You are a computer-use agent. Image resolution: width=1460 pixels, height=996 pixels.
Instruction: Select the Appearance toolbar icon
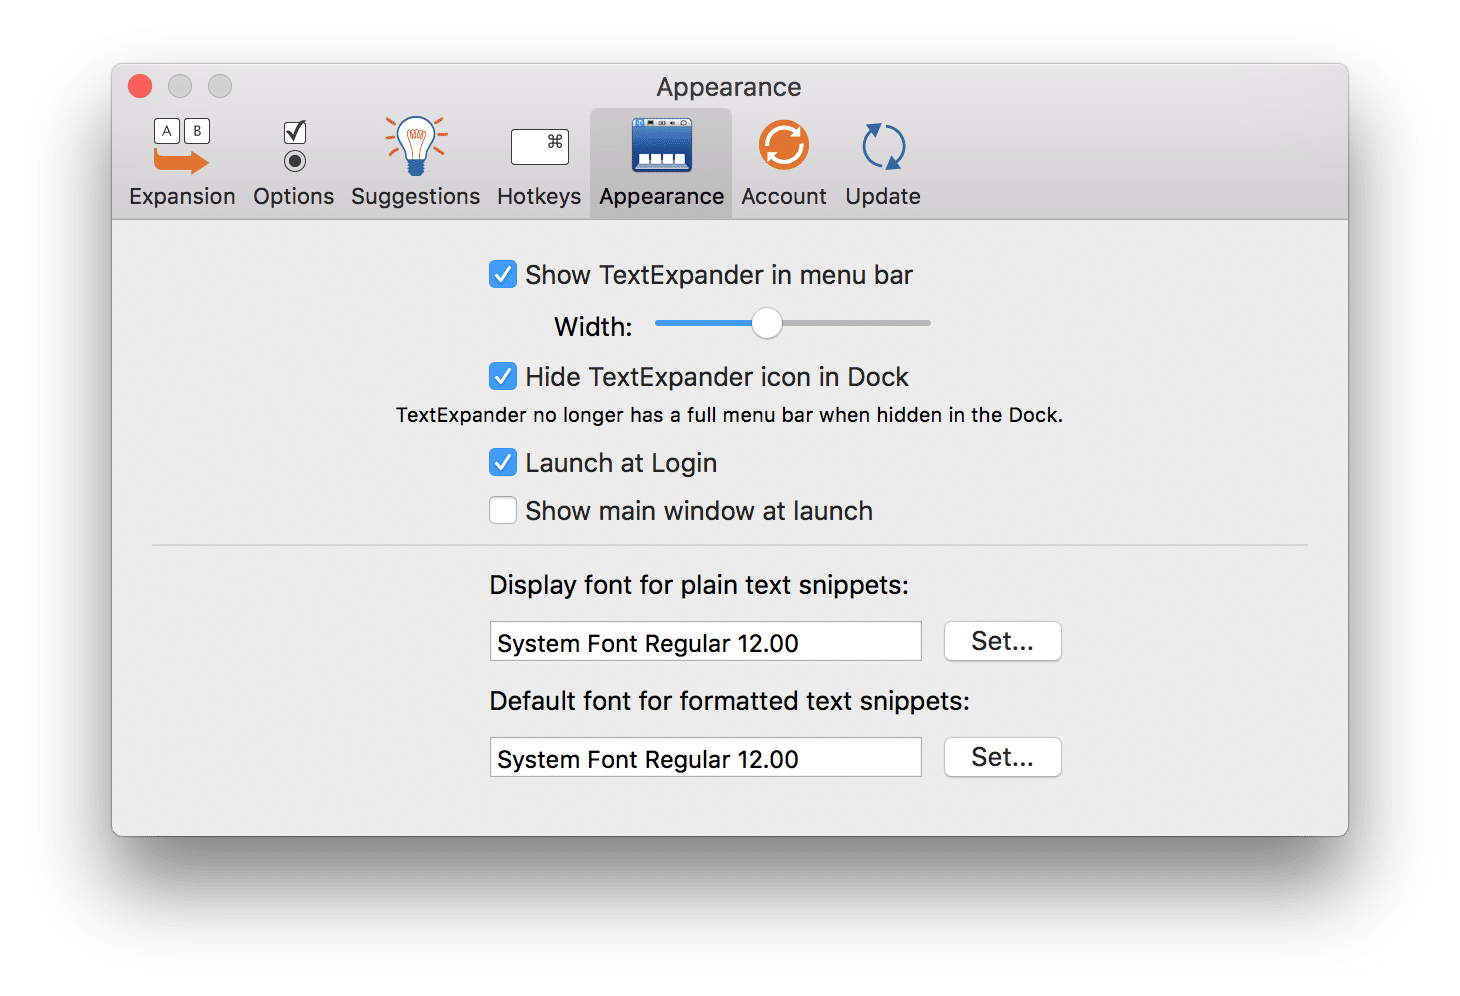(x=662, y=162)
